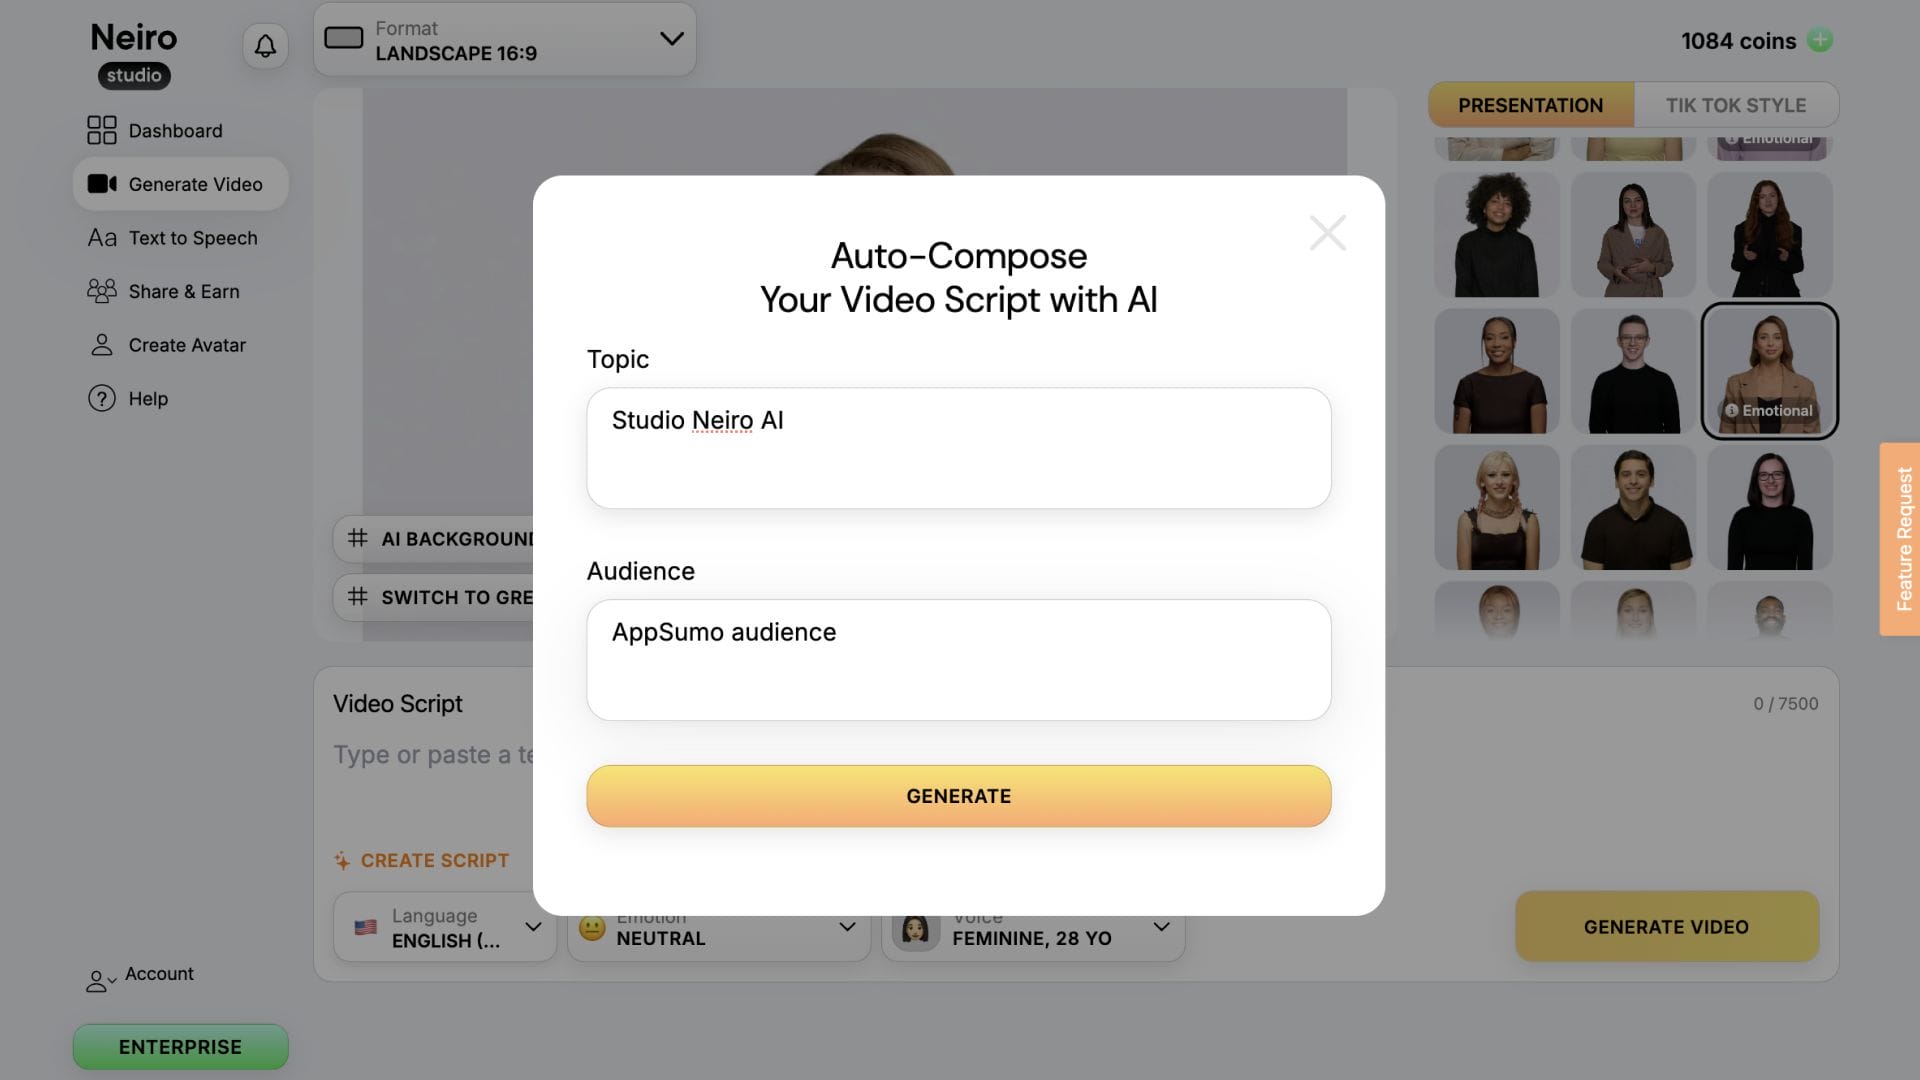Viewport: 1920px width, 1080px height.
Task: Switch to the TIK TOK STYLE tab
Action: click(x=1735, y=105)
